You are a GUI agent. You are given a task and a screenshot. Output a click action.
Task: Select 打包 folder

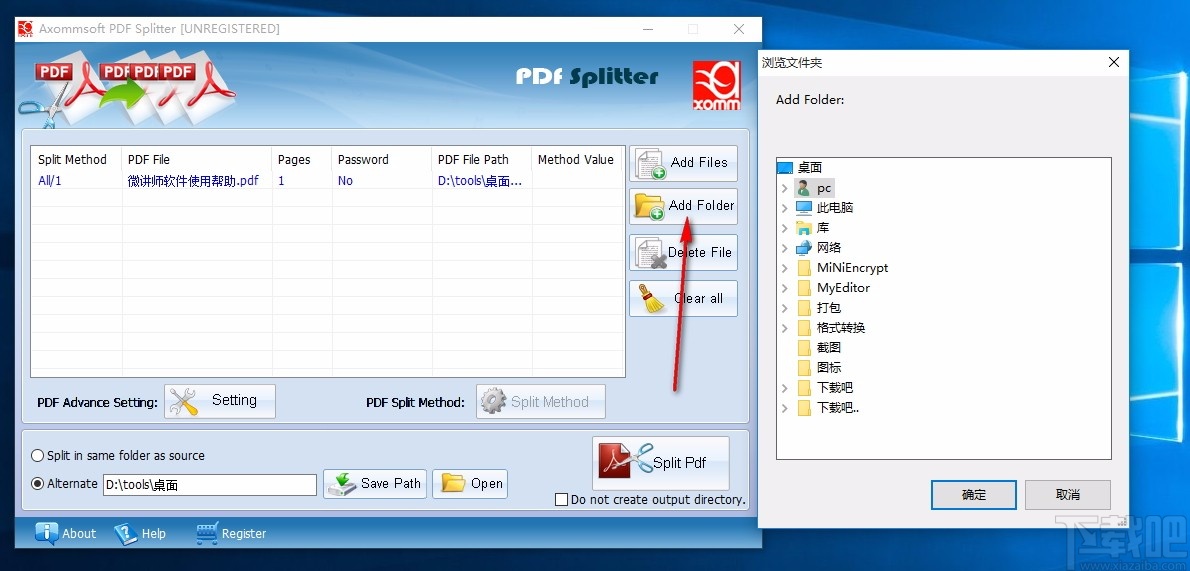click(x=829, y=308)
